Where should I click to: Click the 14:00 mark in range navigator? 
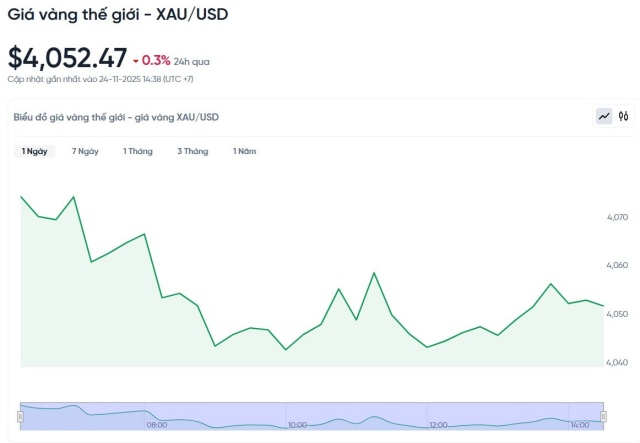pos(579,425)
